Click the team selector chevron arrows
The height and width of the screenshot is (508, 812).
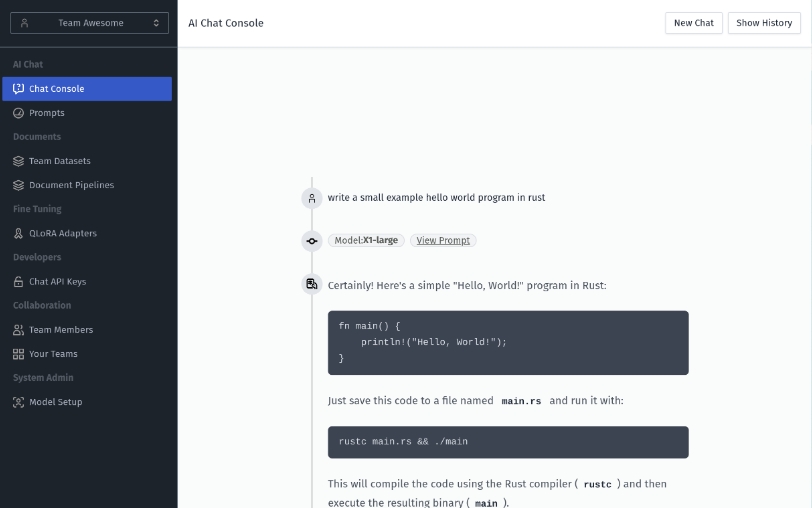click(x=156, y=23)
